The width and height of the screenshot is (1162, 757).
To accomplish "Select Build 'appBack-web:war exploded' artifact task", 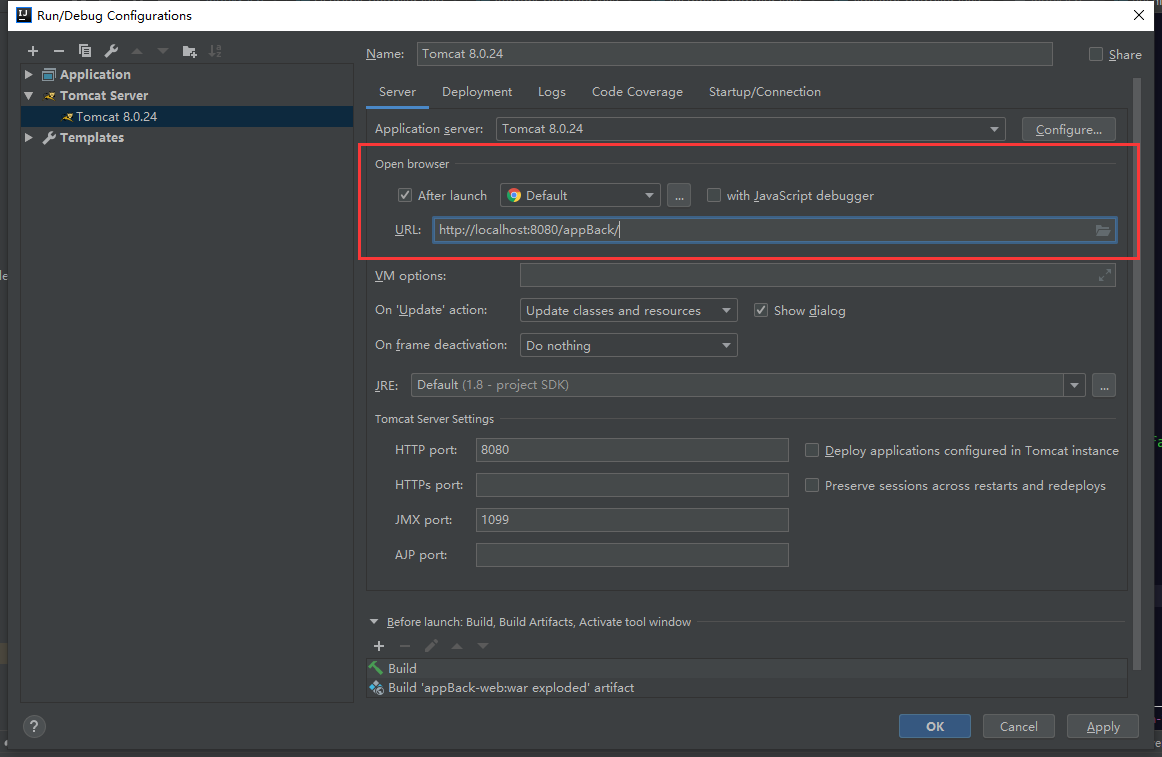I will pyautogui.click(x=747, y=688).
